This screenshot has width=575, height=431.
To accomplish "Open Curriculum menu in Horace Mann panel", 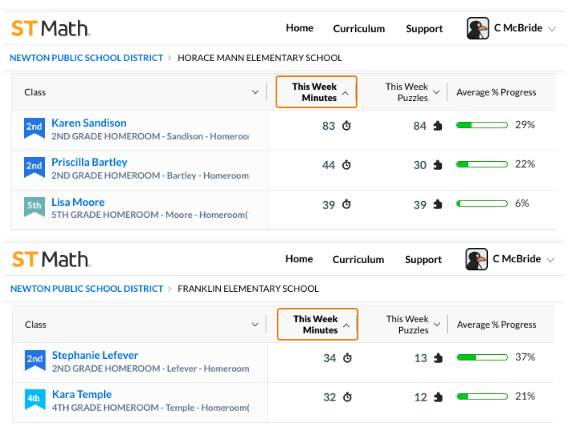I will pos(359,28).
